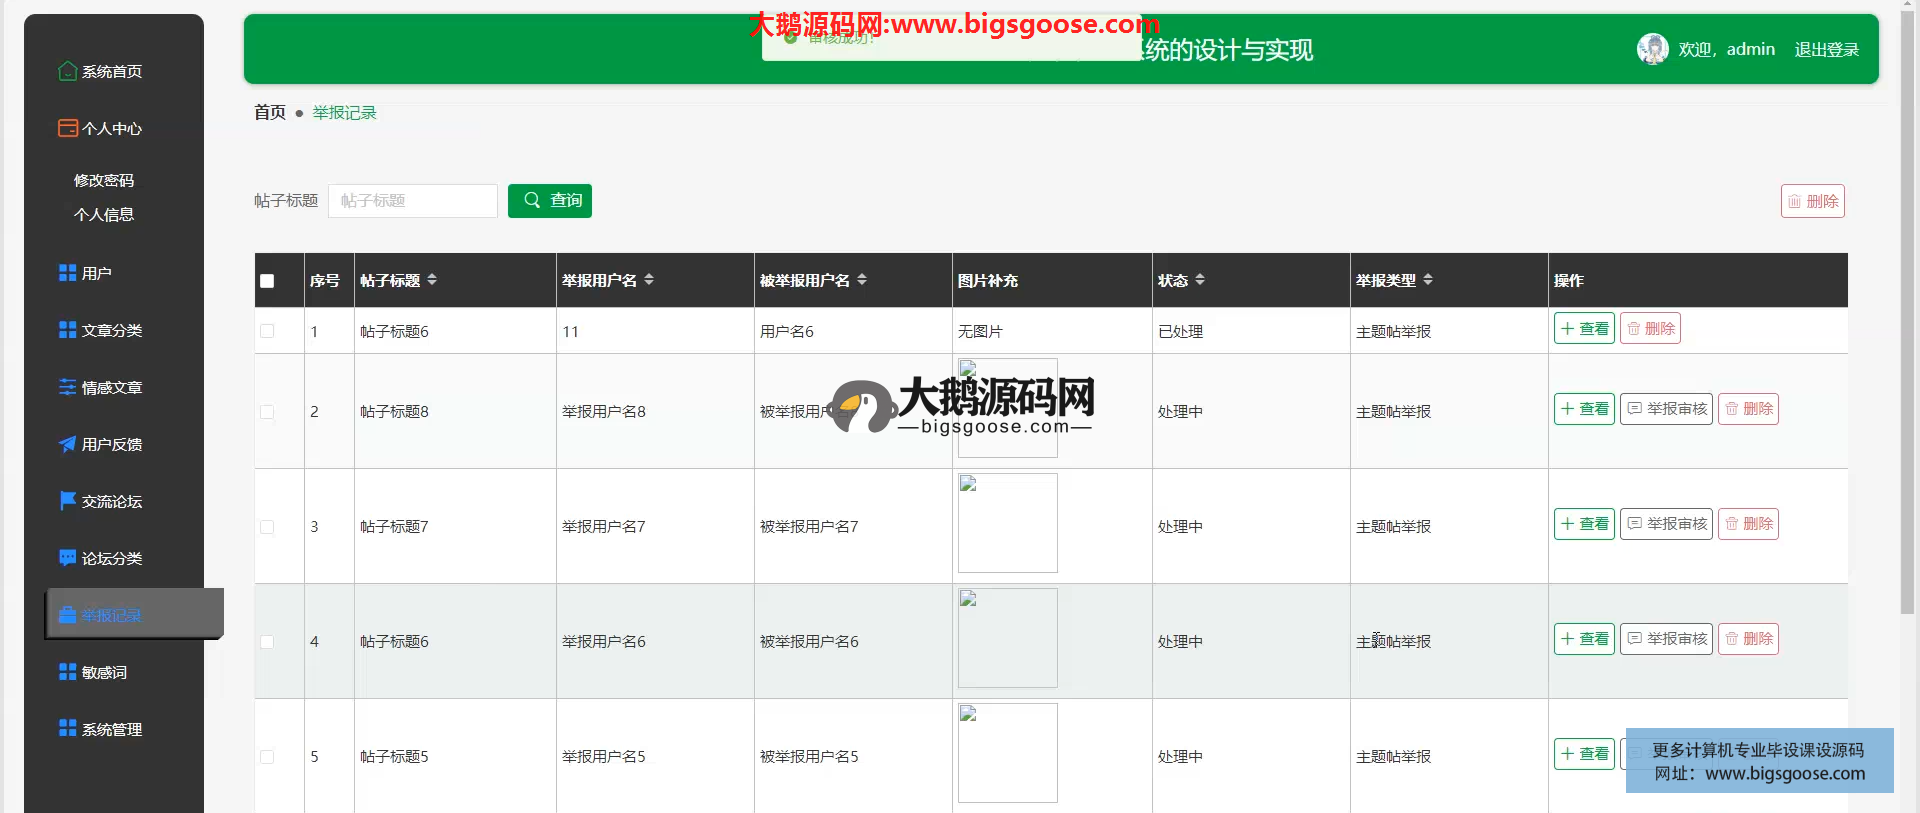The height and width of the screenshot is (813, 1920).
Task: Select the checkbox for row 3
Action: (267, 527)
